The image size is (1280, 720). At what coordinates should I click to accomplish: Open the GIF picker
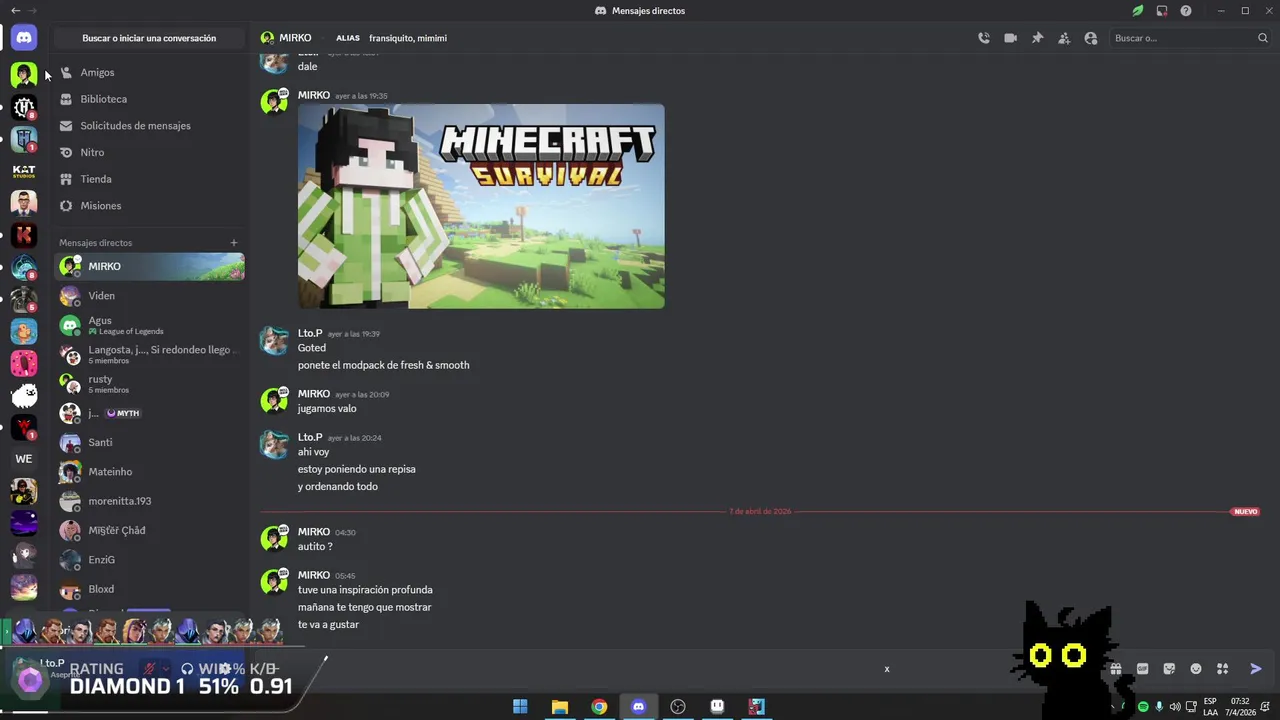point(1143,669)
